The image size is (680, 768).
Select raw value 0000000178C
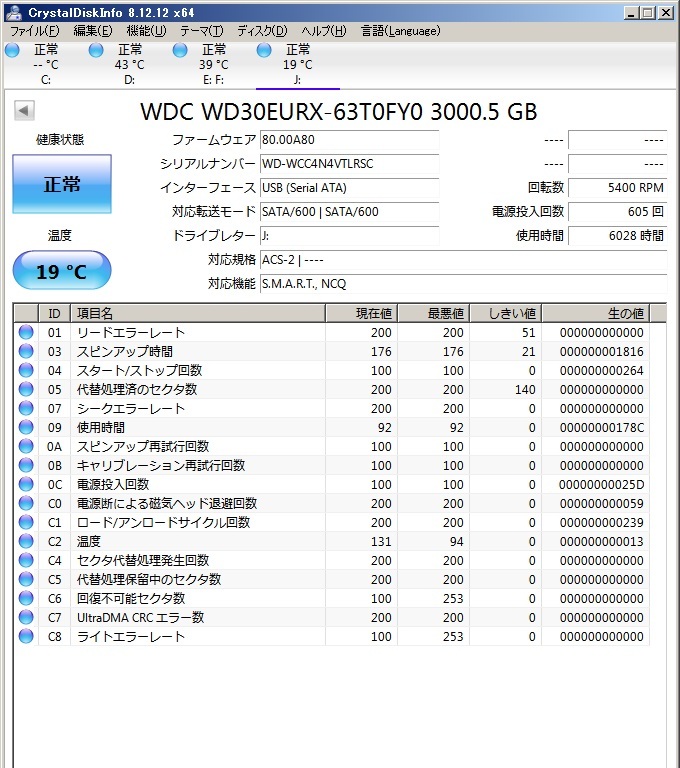click(602, 428)
